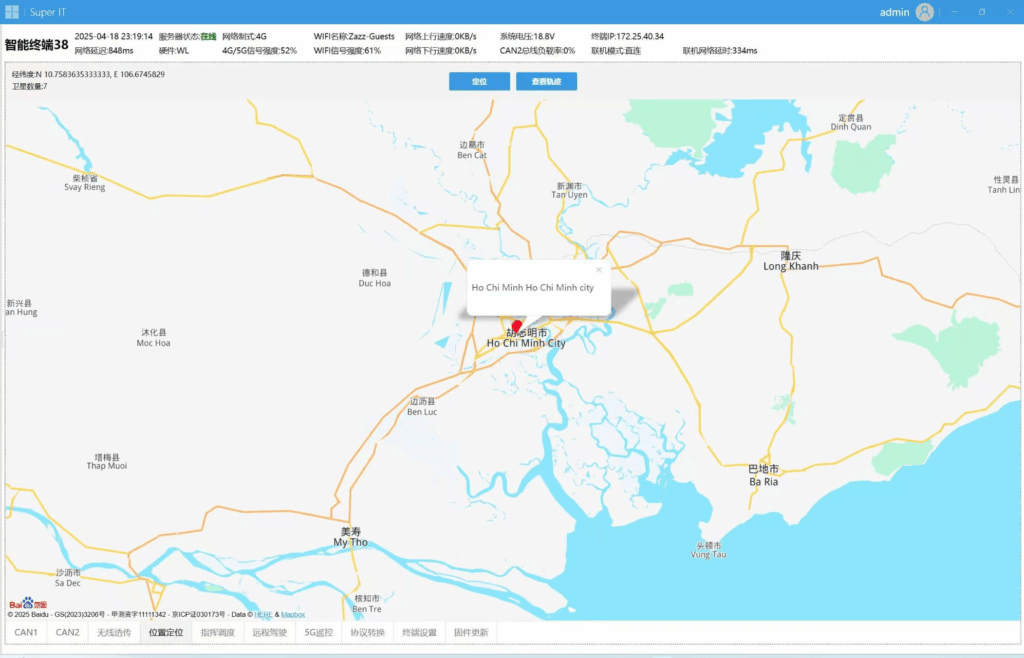Click the Baidu map logo
Image resolution: width=1024 pixels, height=658 pixels.
point(28,604)
